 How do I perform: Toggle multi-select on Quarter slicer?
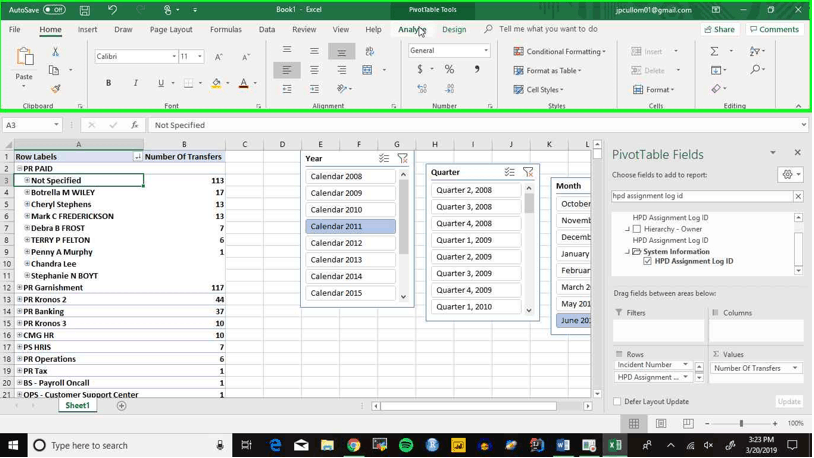pos(509,172)
